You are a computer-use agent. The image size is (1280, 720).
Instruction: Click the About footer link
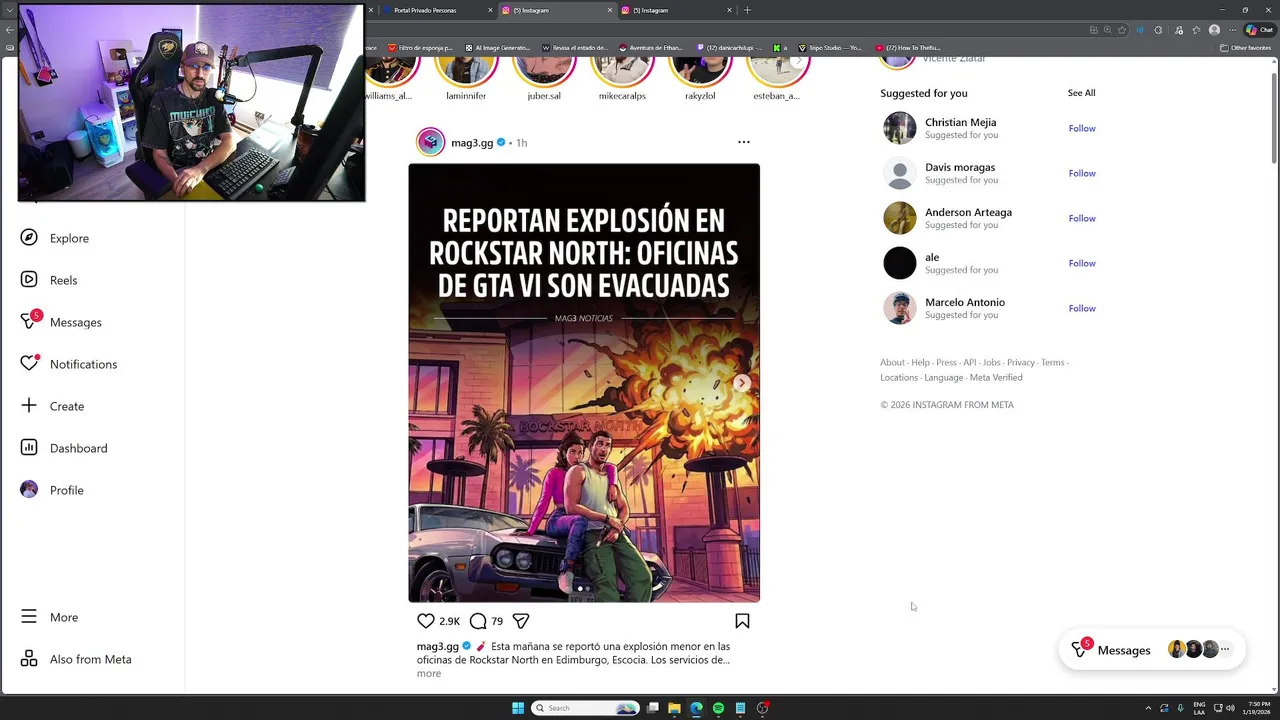pyautogui.click(x=892, y=362)
